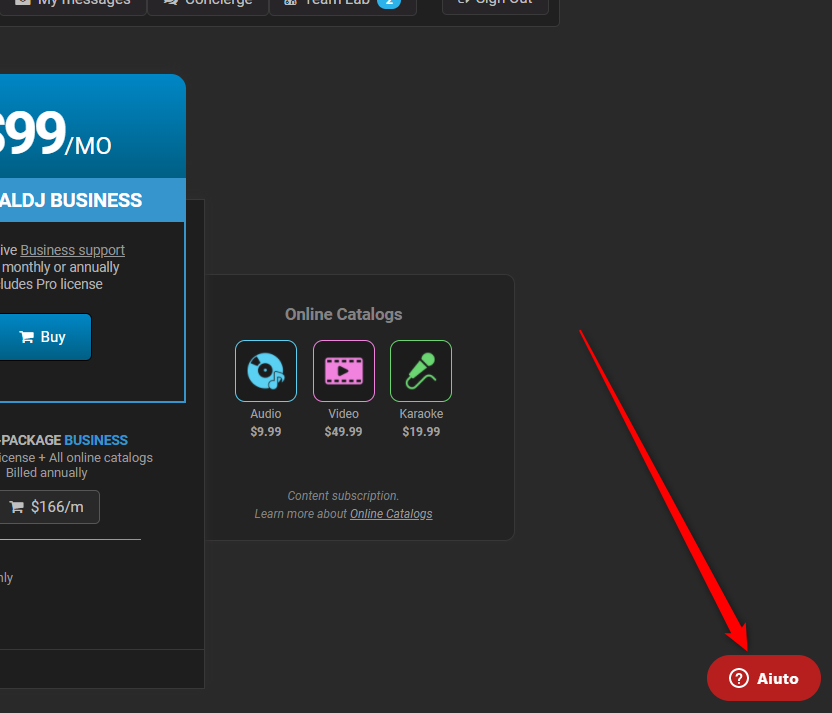832x713 pixels.
Task: Click the "$9.99" Audio price
Action: (x=266, y=431)
